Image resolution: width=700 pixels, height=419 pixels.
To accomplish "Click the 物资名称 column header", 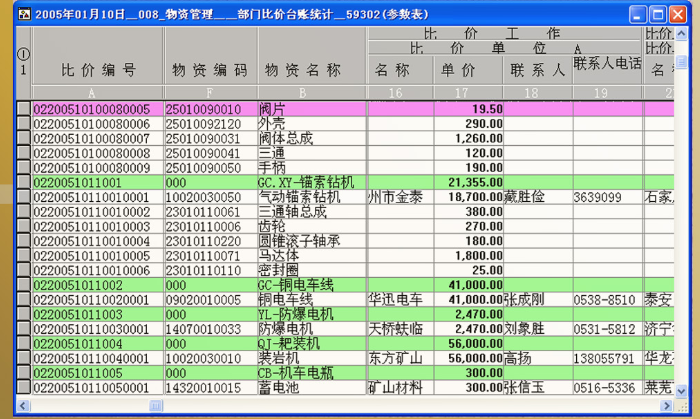I will (x=311, y=71).
